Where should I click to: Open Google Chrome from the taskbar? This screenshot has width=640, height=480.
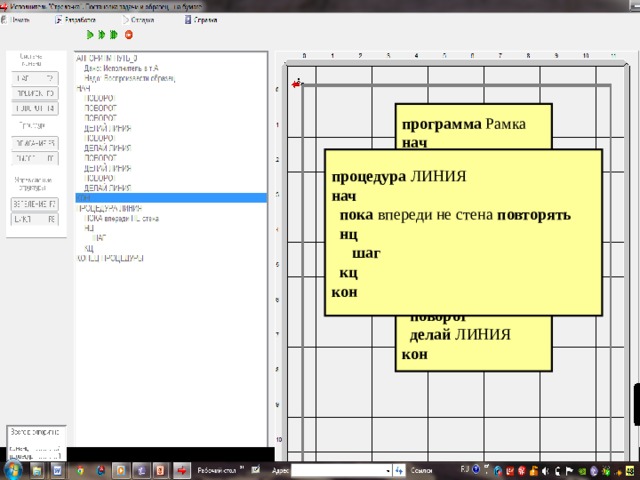[80, 471]
